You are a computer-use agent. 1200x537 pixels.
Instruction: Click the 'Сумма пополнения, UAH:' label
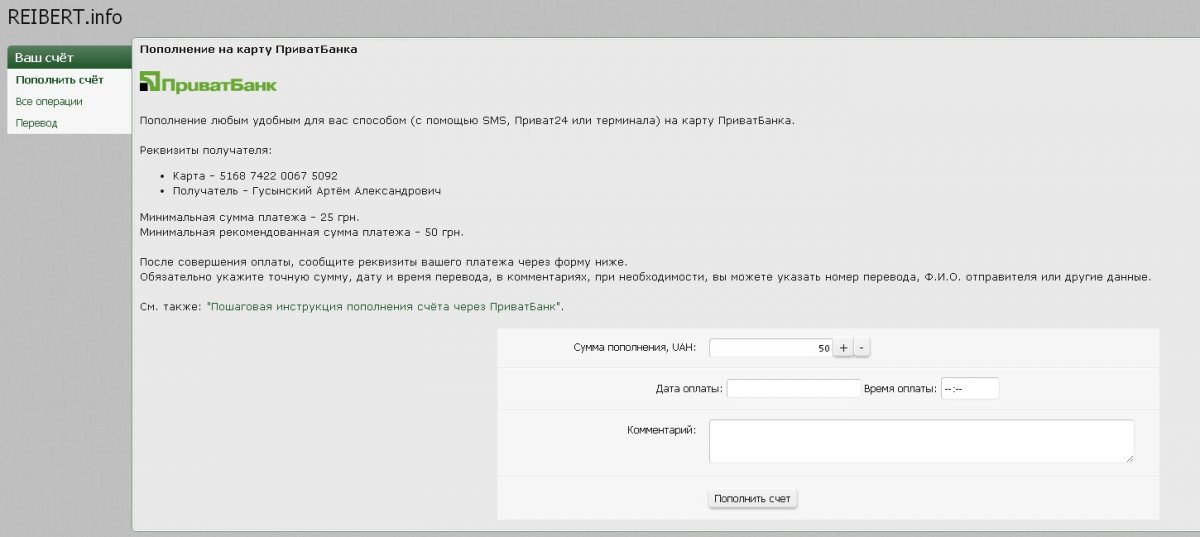tap(635, 347)
